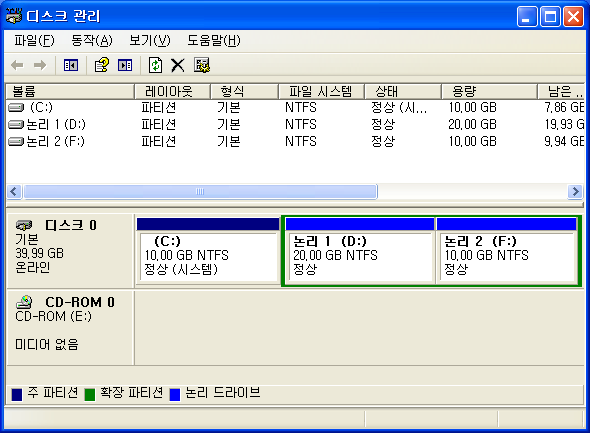Click the C: volume drive icon

point(16,108)
